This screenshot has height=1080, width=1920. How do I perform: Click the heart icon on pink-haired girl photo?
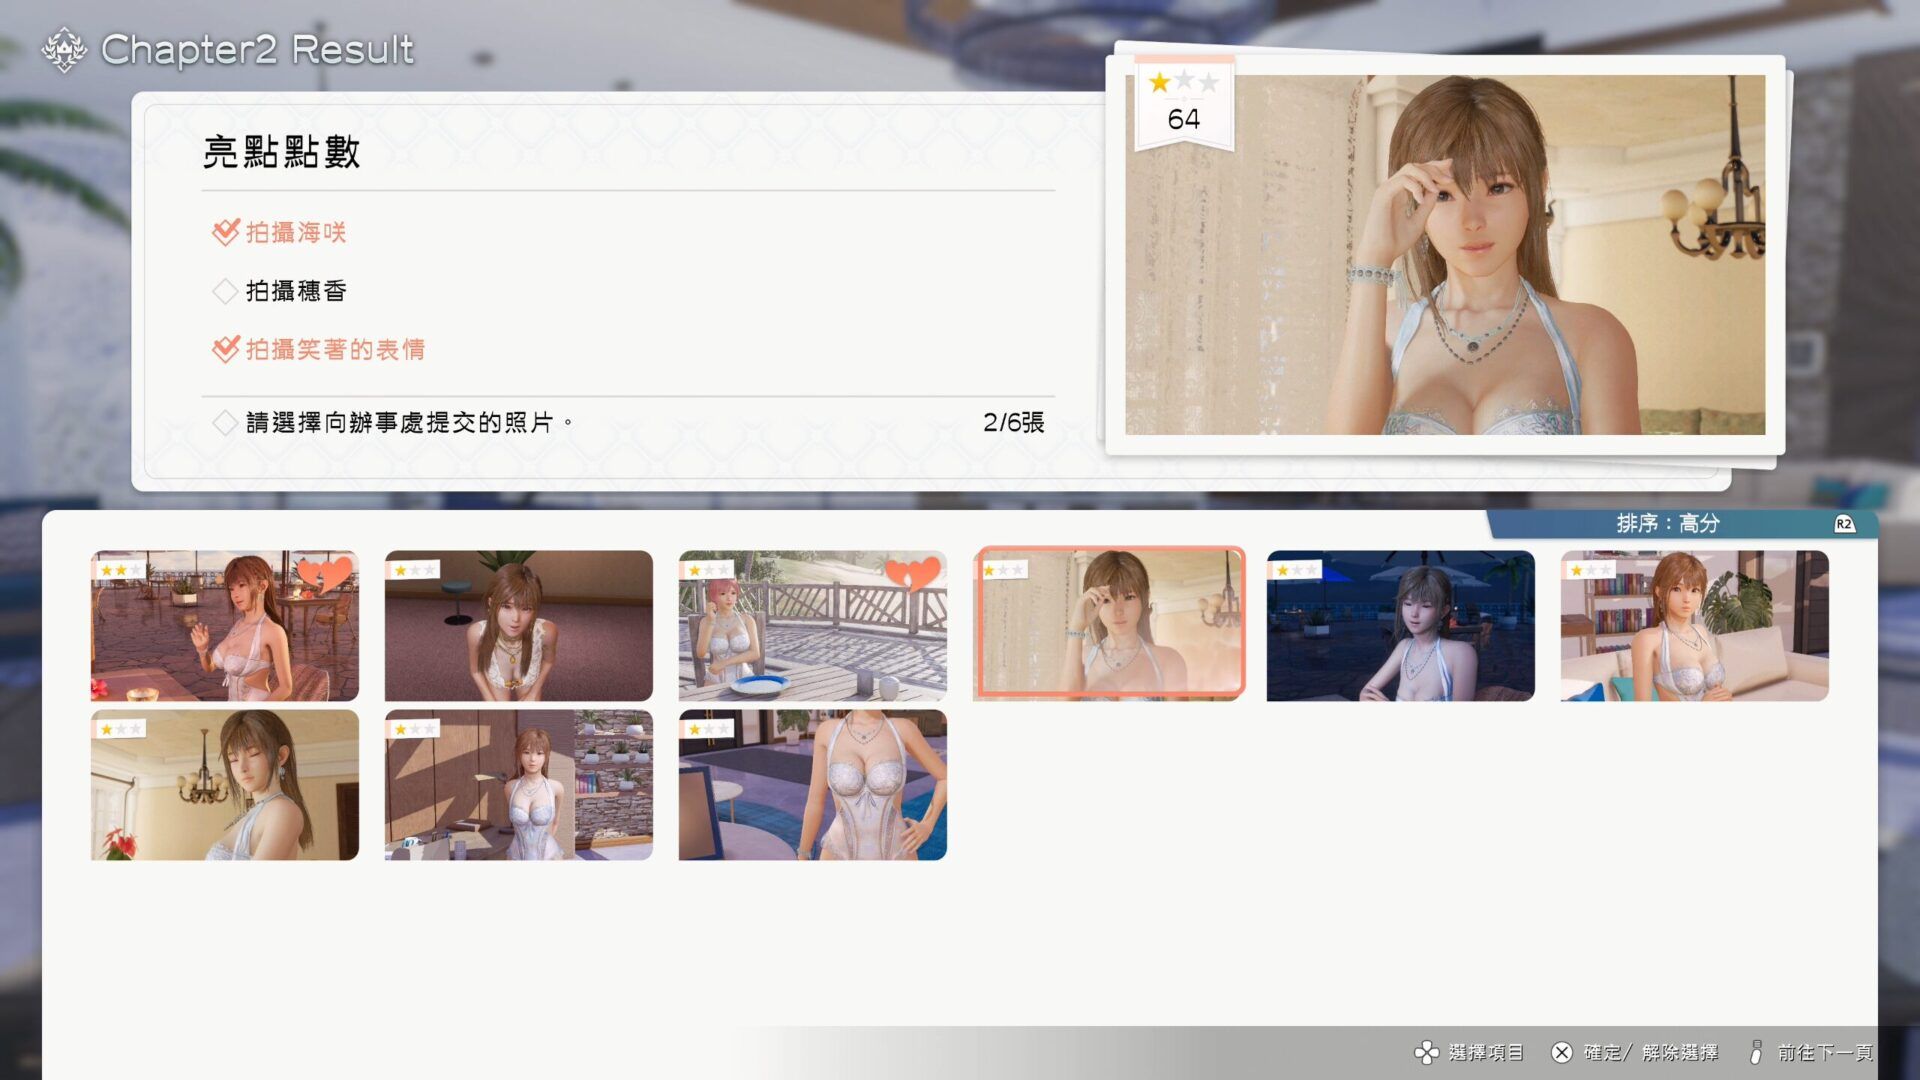pyautogui.click(x=912, y=574)
